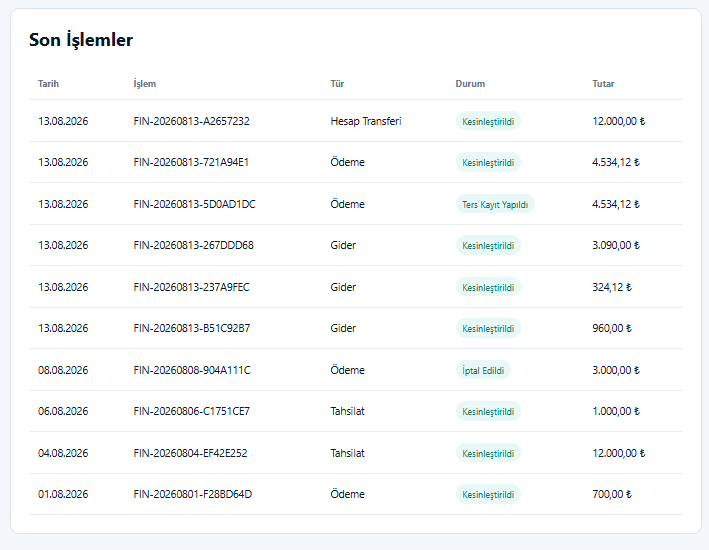Click transaction FIN-20260813-5D0AD1DC
709x550 pixels.
(194, 204)
